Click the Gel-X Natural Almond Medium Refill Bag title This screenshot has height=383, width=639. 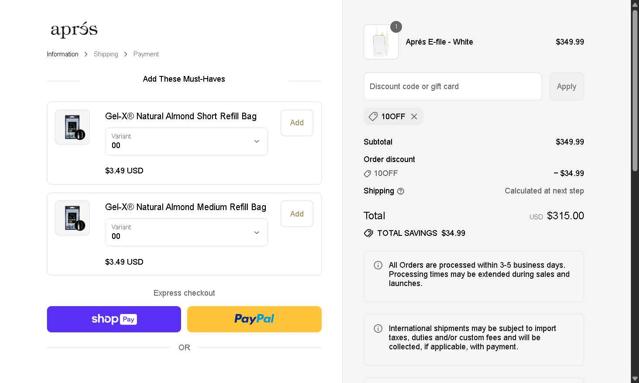click(185, 207)
